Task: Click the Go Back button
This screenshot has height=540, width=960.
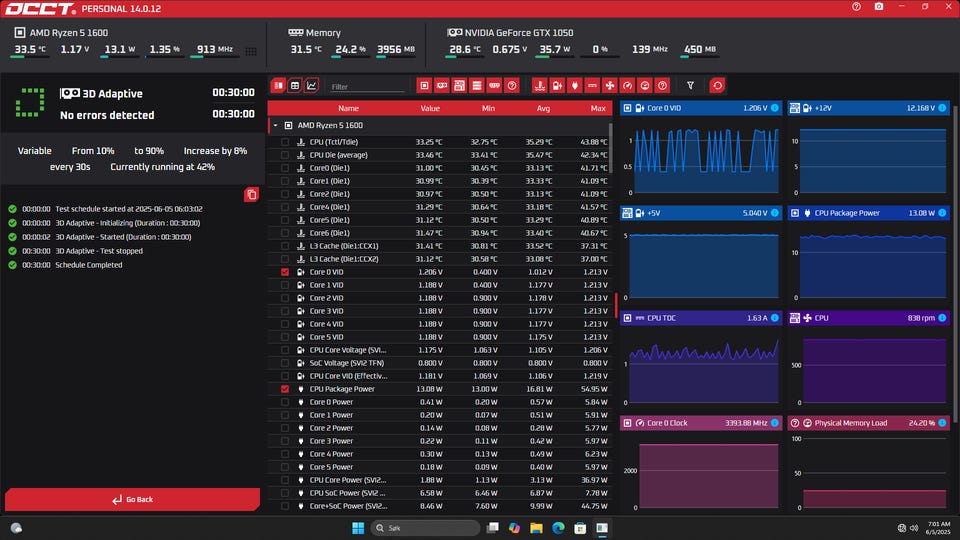Action: [x=133, y=499]
